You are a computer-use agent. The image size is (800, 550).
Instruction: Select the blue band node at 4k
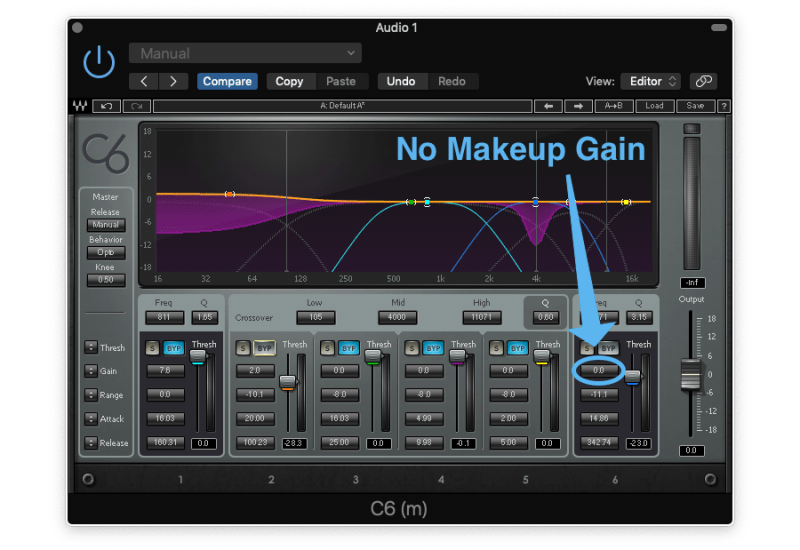(535, 202)
